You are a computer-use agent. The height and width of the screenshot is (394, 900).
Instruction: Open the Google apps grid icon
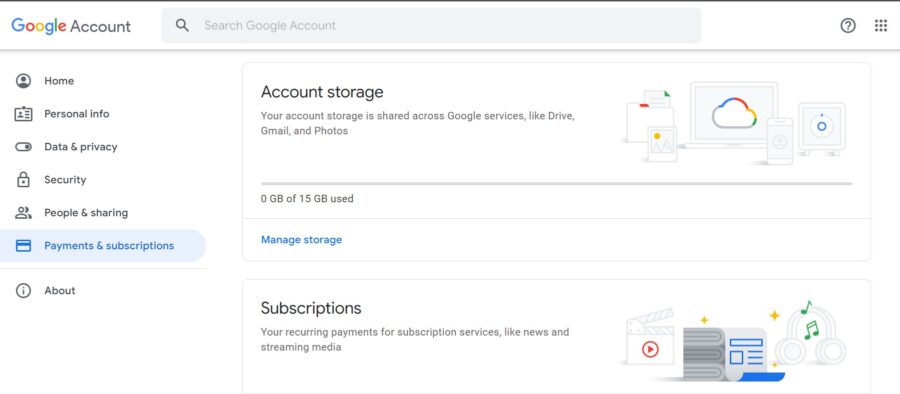[x=880, y=25]
